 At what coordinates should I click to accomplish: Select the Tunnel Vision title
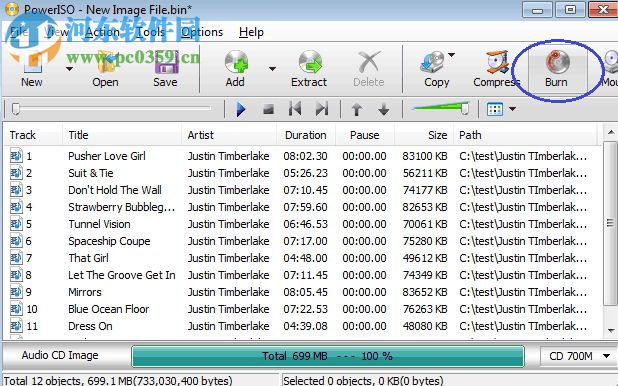coord(99,224)
